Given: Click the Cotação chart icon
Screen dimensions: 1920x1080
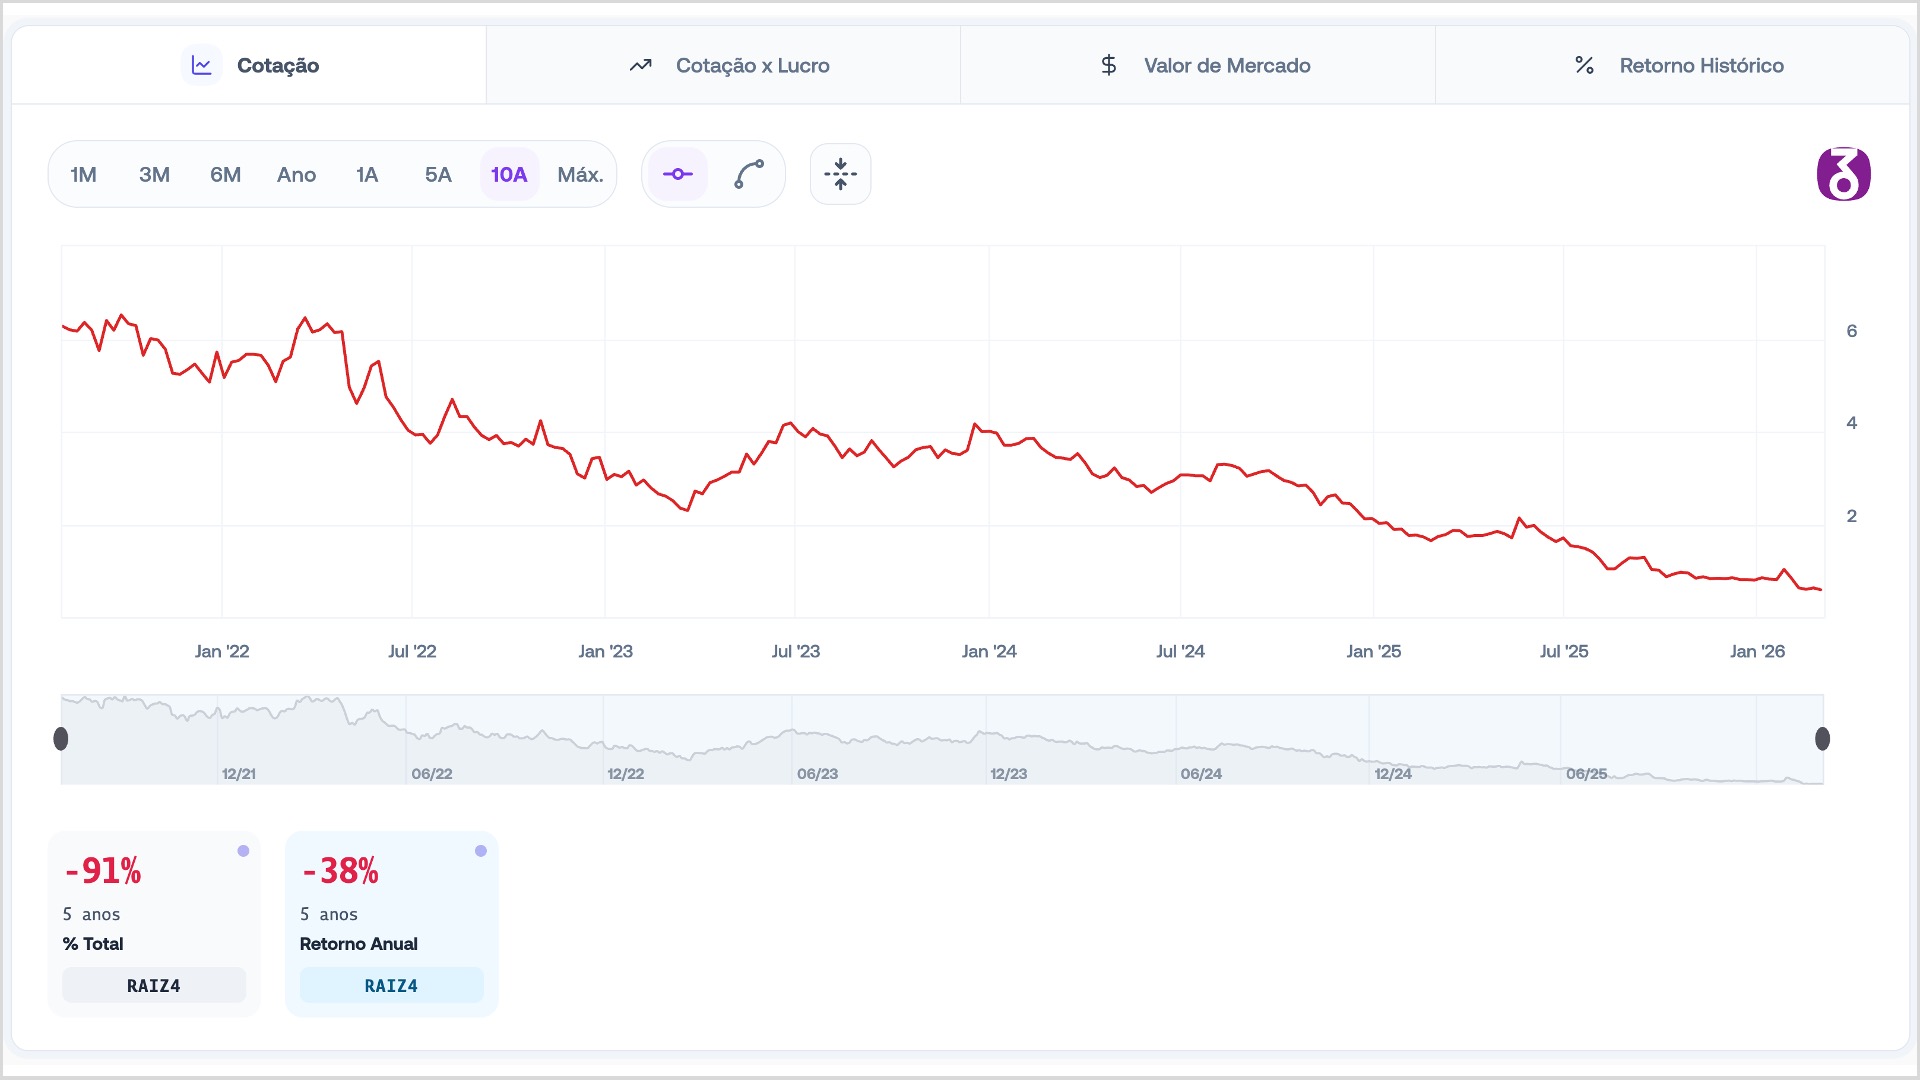Looking at the screenshot, I should pos(202,65).
